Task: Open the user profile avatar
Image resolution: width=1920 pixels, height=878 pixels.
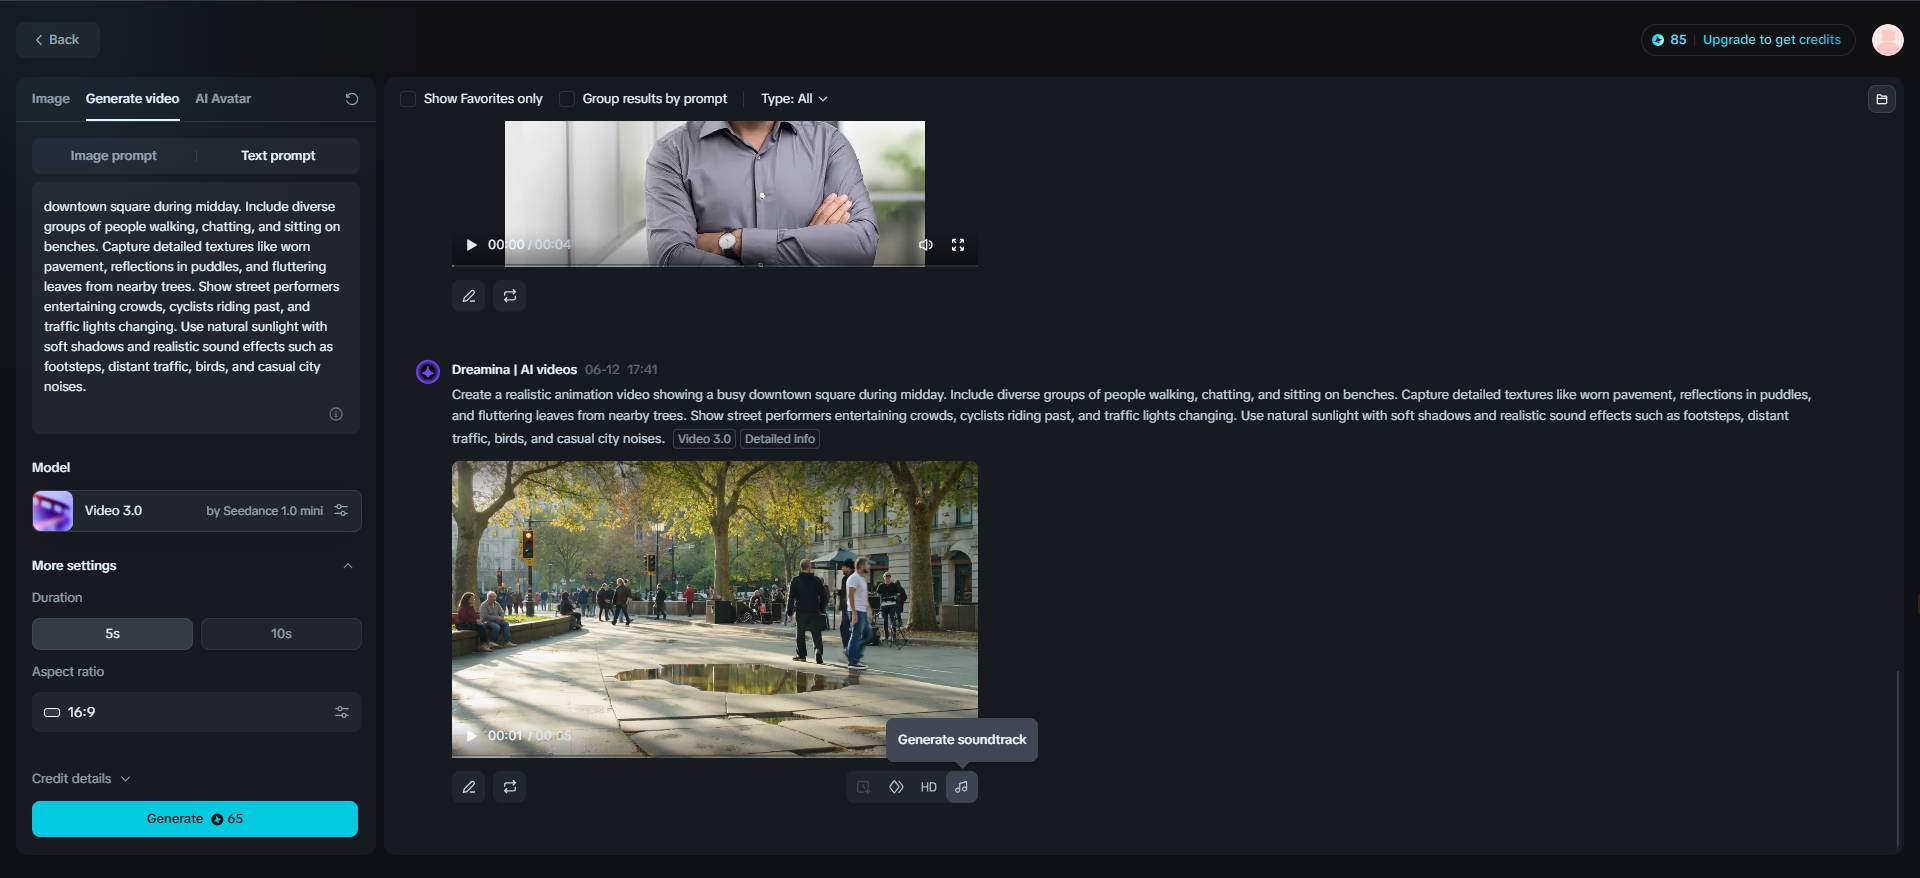Action: 1887,40
